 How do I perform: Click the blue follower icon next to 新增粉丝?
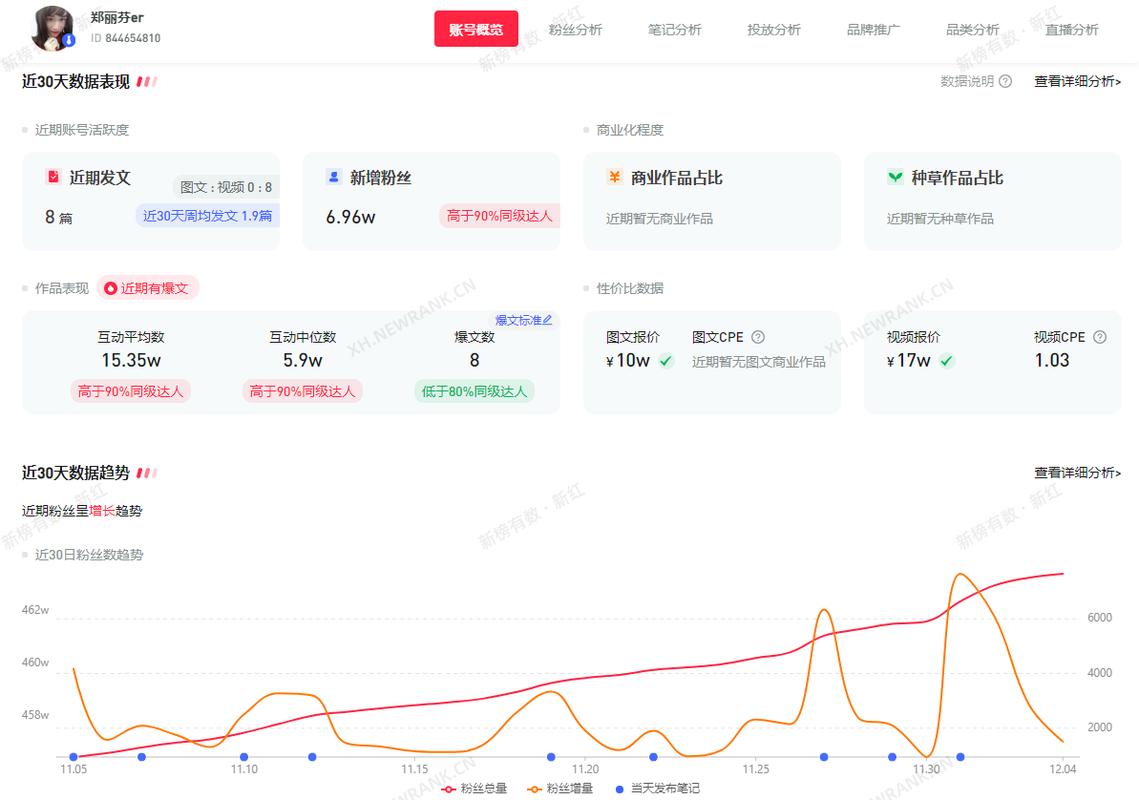[332, 177]
